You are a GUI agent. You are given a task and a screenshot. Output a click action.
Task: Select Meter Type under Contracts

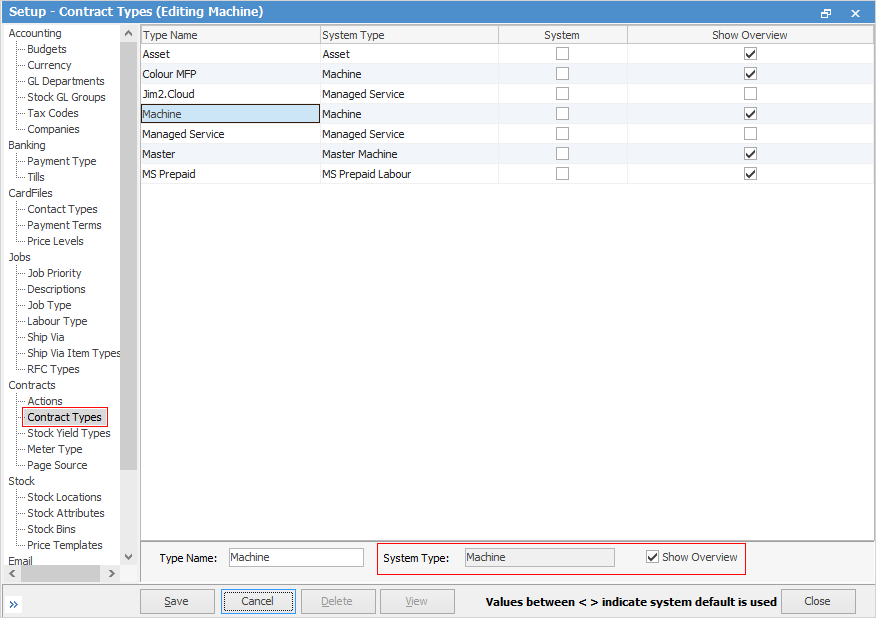coord(55,449)
